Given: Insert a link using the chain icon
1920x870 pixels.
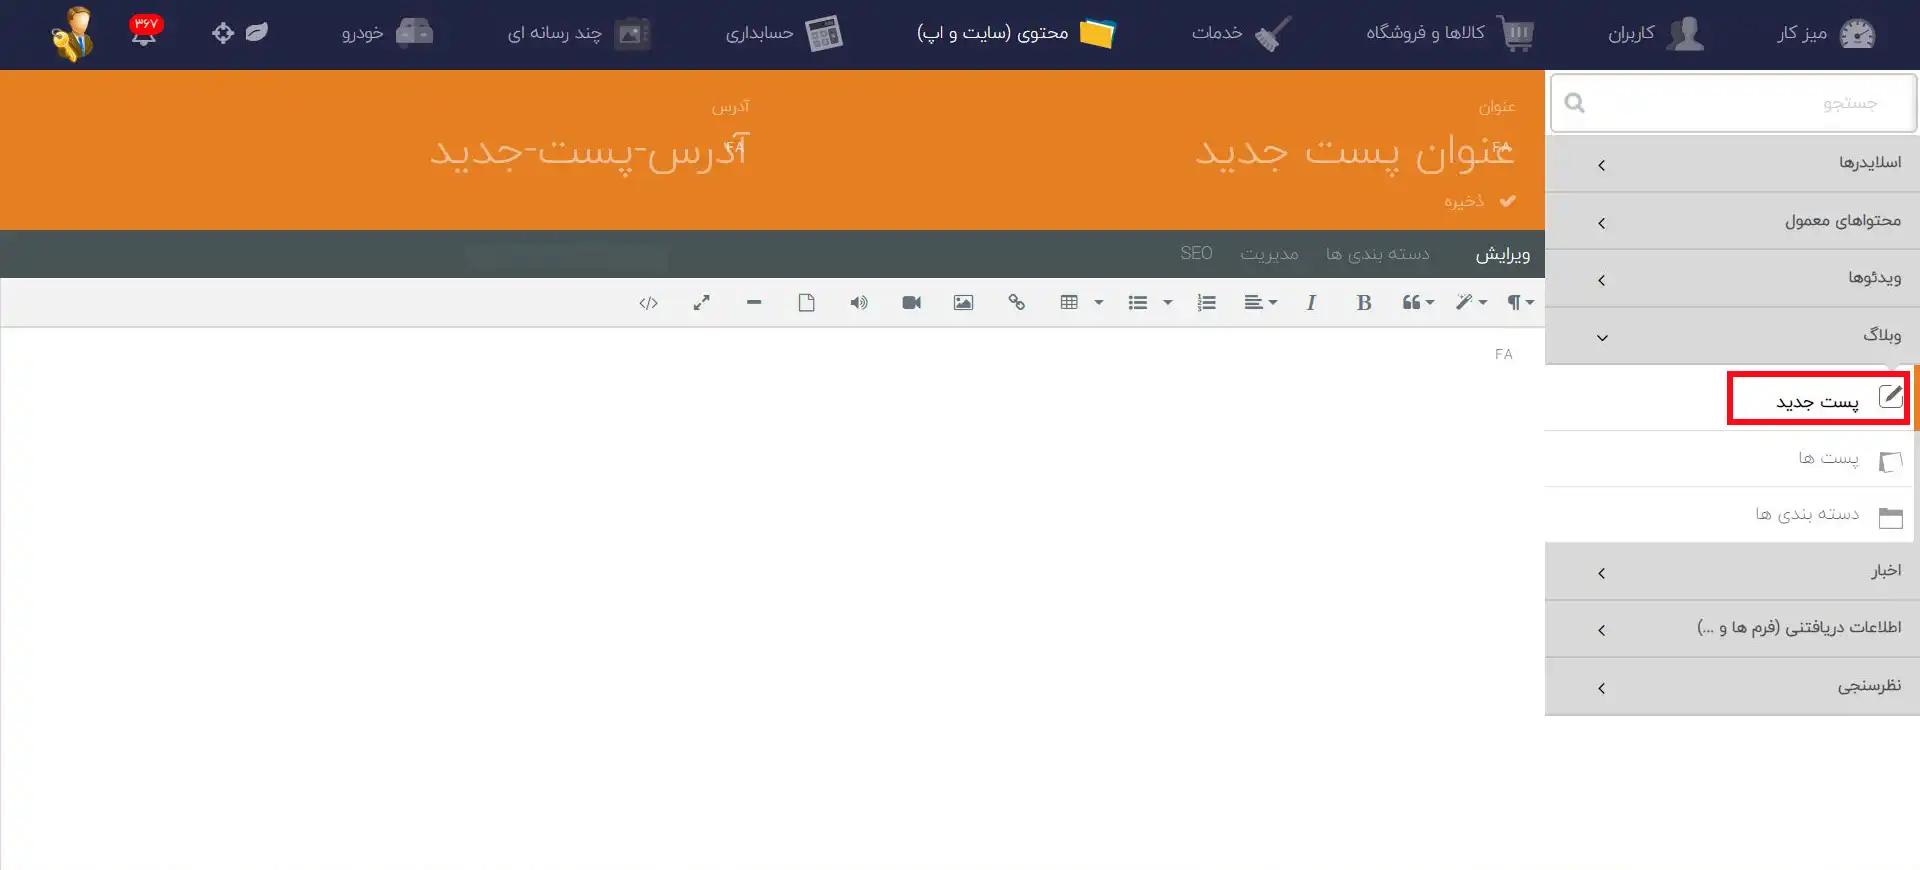Looking at the screenshot, I should click(1016, 303).
